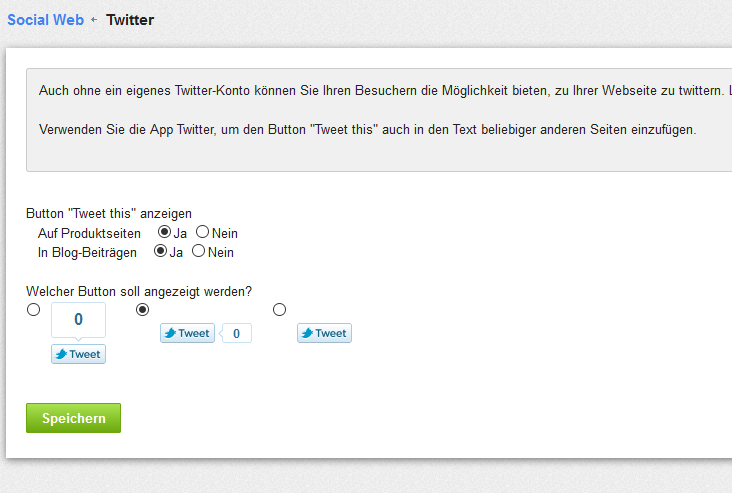This screenshot has width=732, height=493.
Task: Click the Auf Produktseiten label
Action: click(x=89, y=233)
